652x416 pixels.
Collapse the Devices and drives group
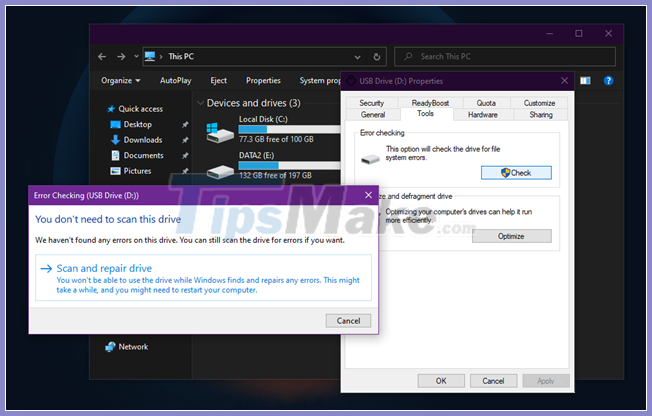point(200,103)
